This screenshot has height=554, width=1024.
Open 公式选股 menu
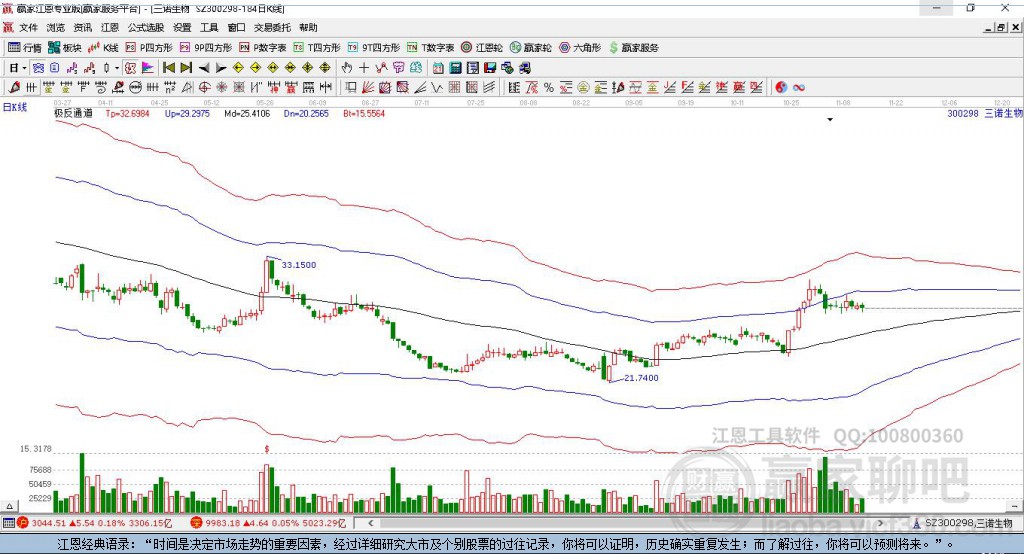coord(146,27)
